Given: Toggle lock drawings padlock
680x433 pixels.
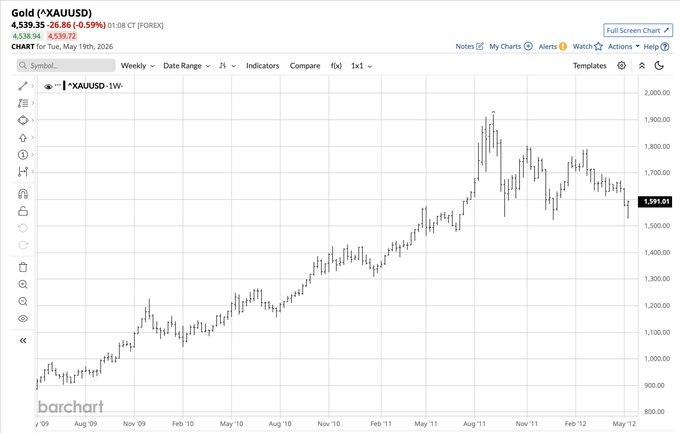Looking at the screenshot, I should click(x=23, y=211).
